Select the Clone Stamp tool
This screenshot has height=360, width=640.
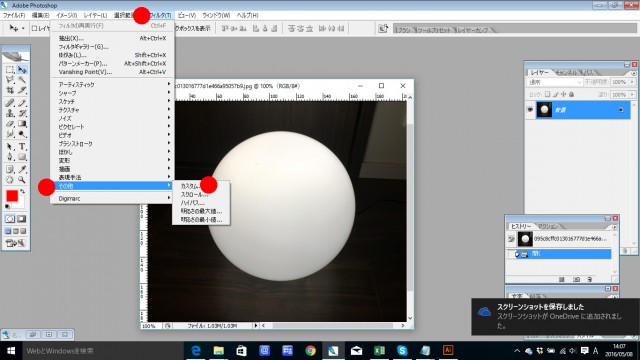click(10, 113)
